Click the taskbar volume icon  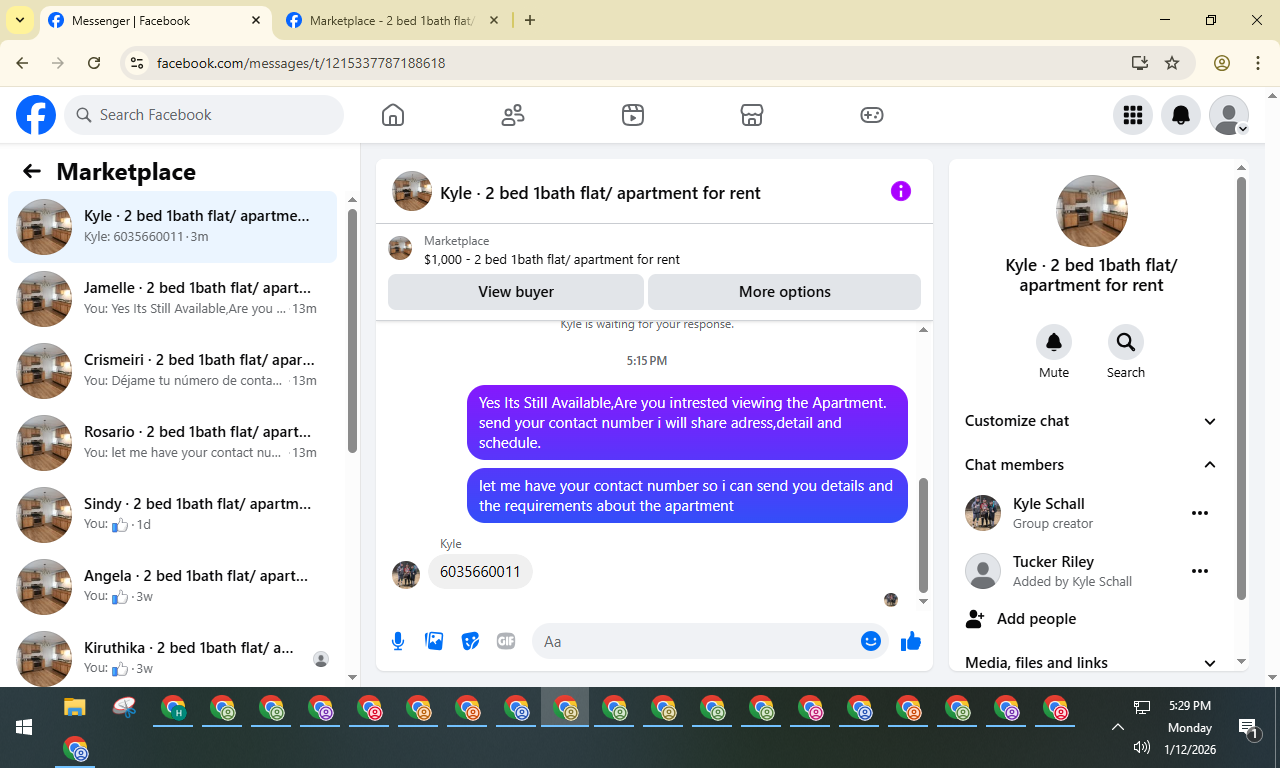[x=1142, y=747]
